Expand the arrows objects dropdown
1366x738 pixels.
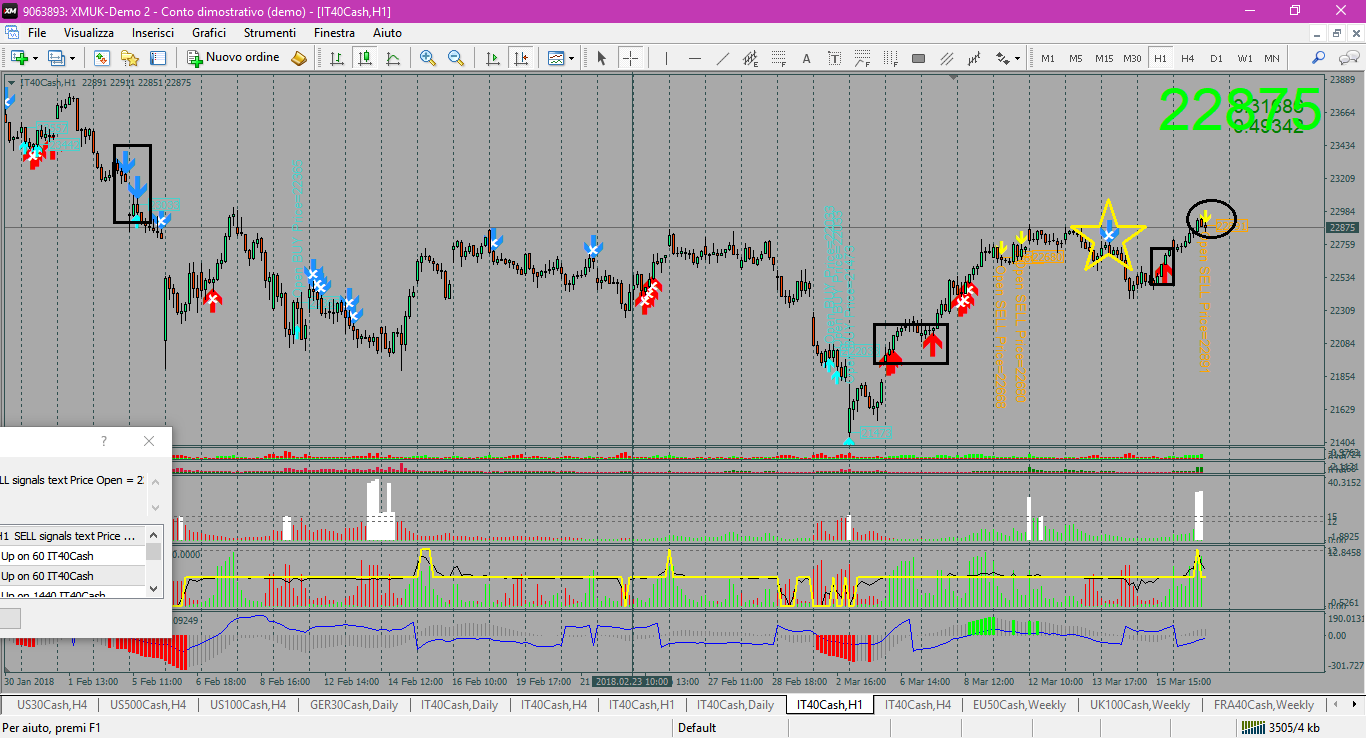pyautogui.click(x=1017, y=58)
